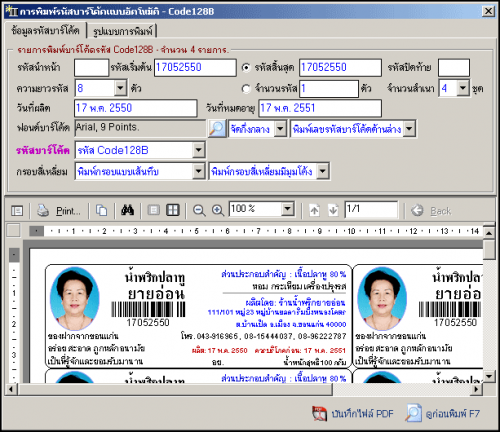Click the Back arrow icon
Image resolution: width=500 pixels, height=432 pixels.
pyautogui.click(x=417, y=211)
